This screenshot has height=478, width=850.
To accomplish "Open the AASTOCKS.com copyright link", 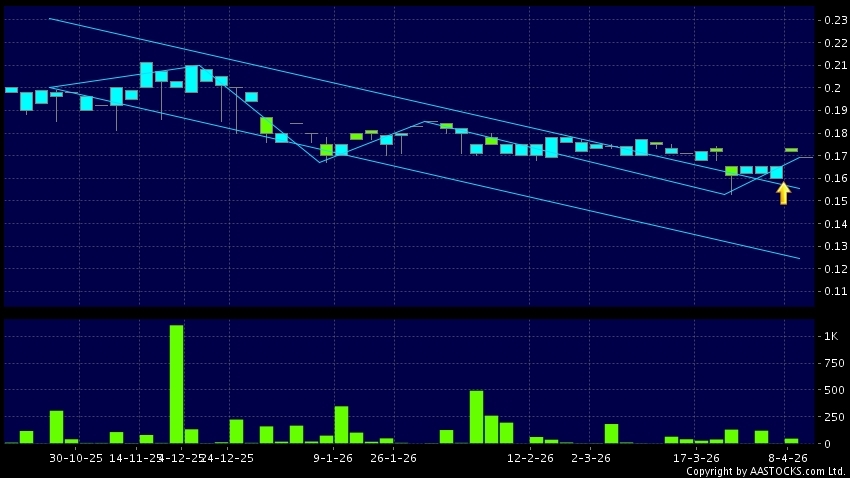I will point(764,471).
